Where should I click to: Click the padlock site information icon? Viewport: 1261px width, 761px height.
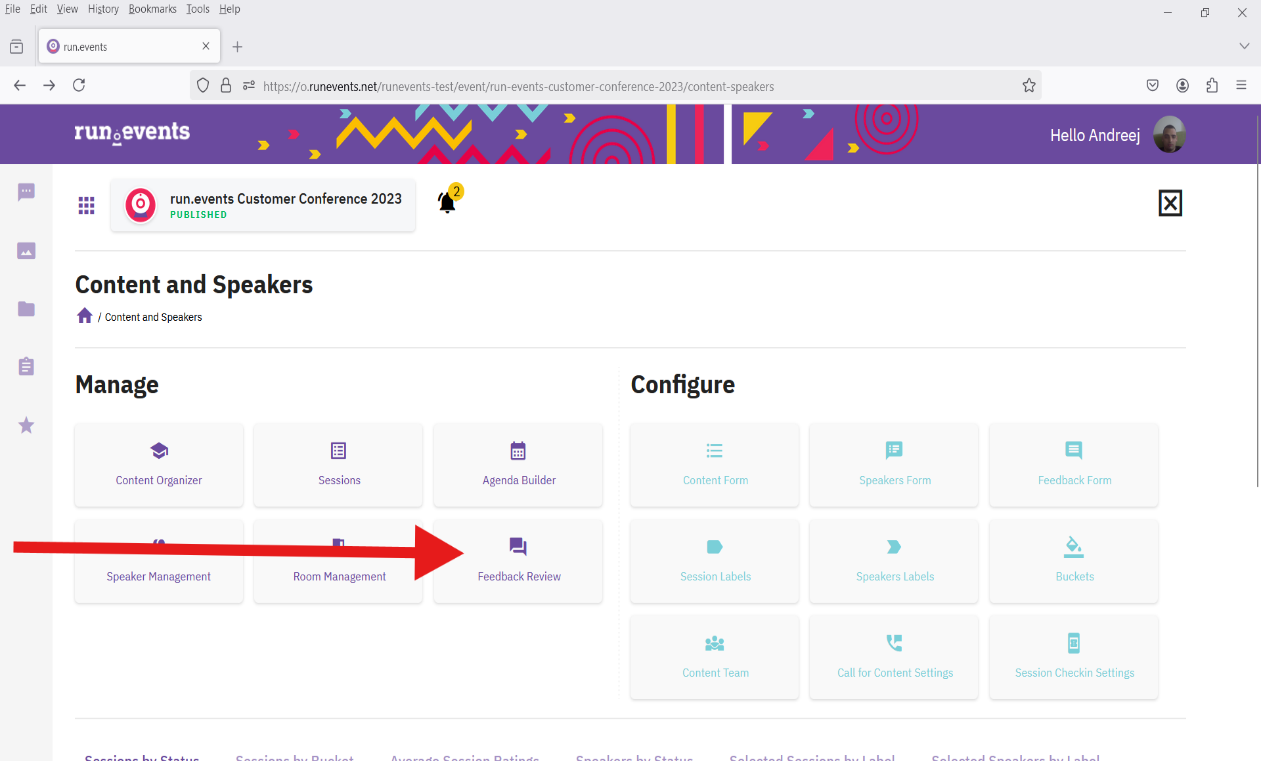click(x=226, y=86)
